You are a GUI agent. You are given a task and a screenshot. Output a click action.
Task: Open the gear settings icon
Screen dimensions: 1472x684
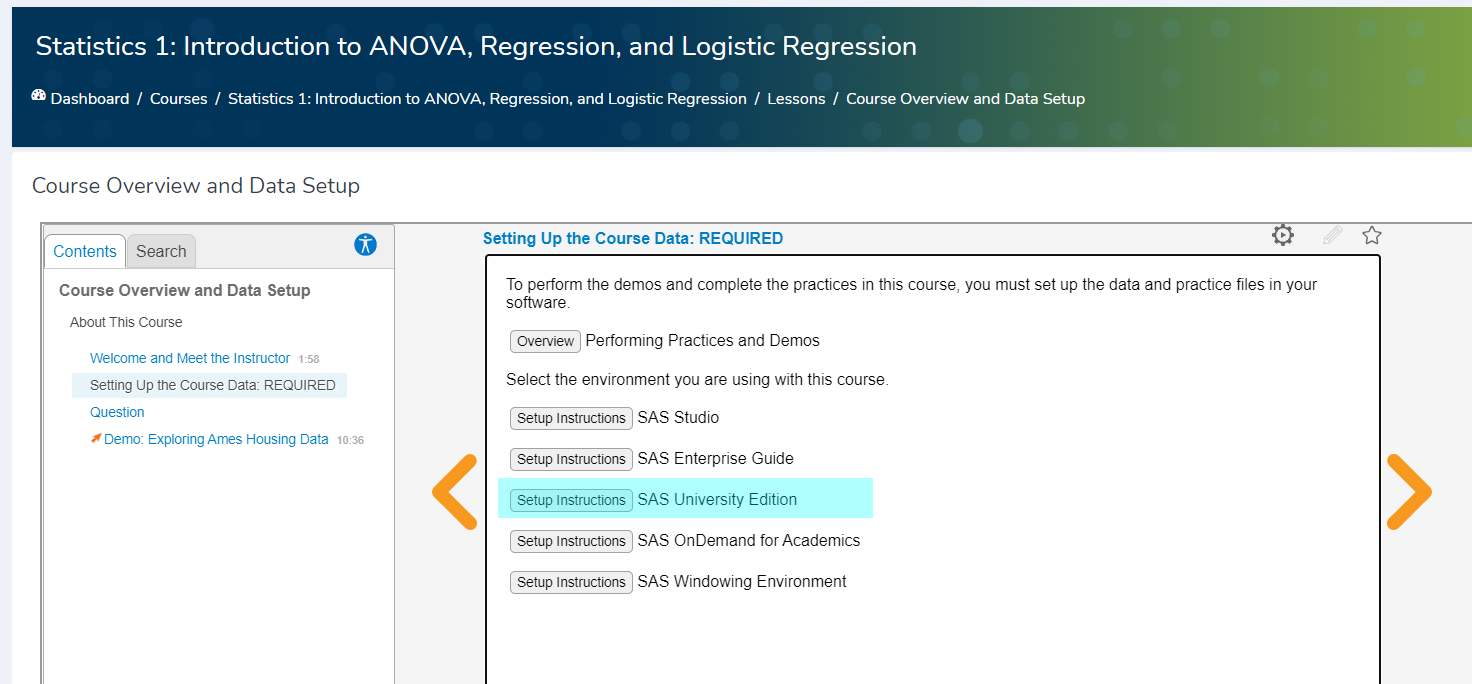(1283, 235)
